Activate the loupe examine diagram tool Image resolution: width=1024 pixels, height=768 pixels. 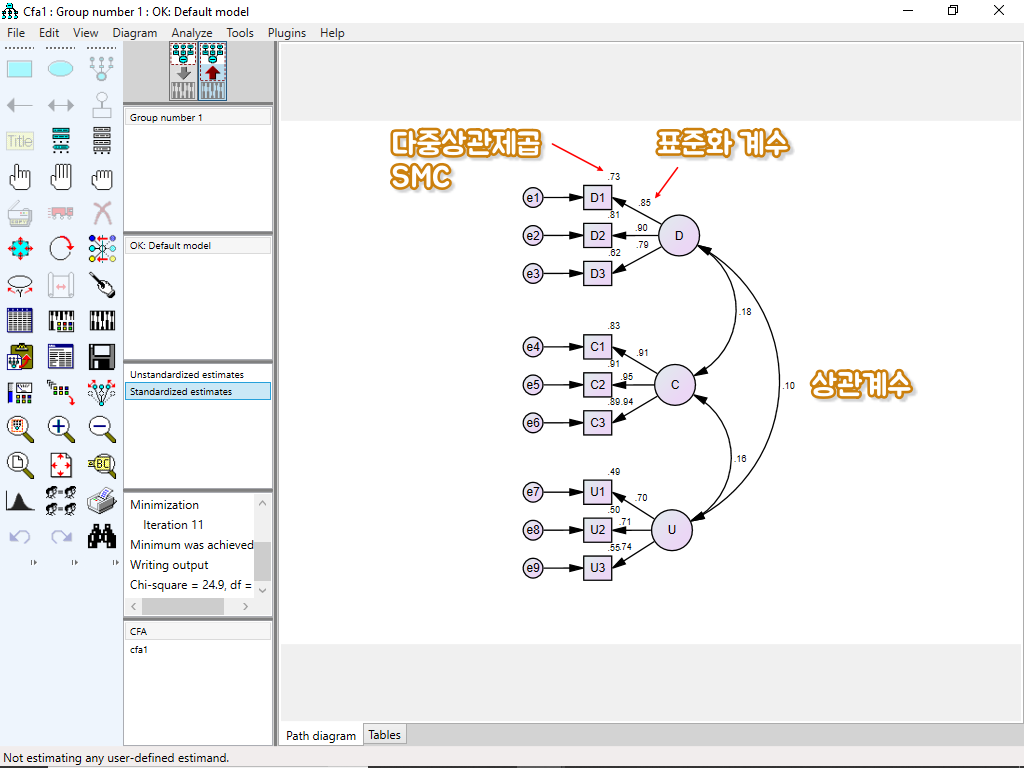102,465
